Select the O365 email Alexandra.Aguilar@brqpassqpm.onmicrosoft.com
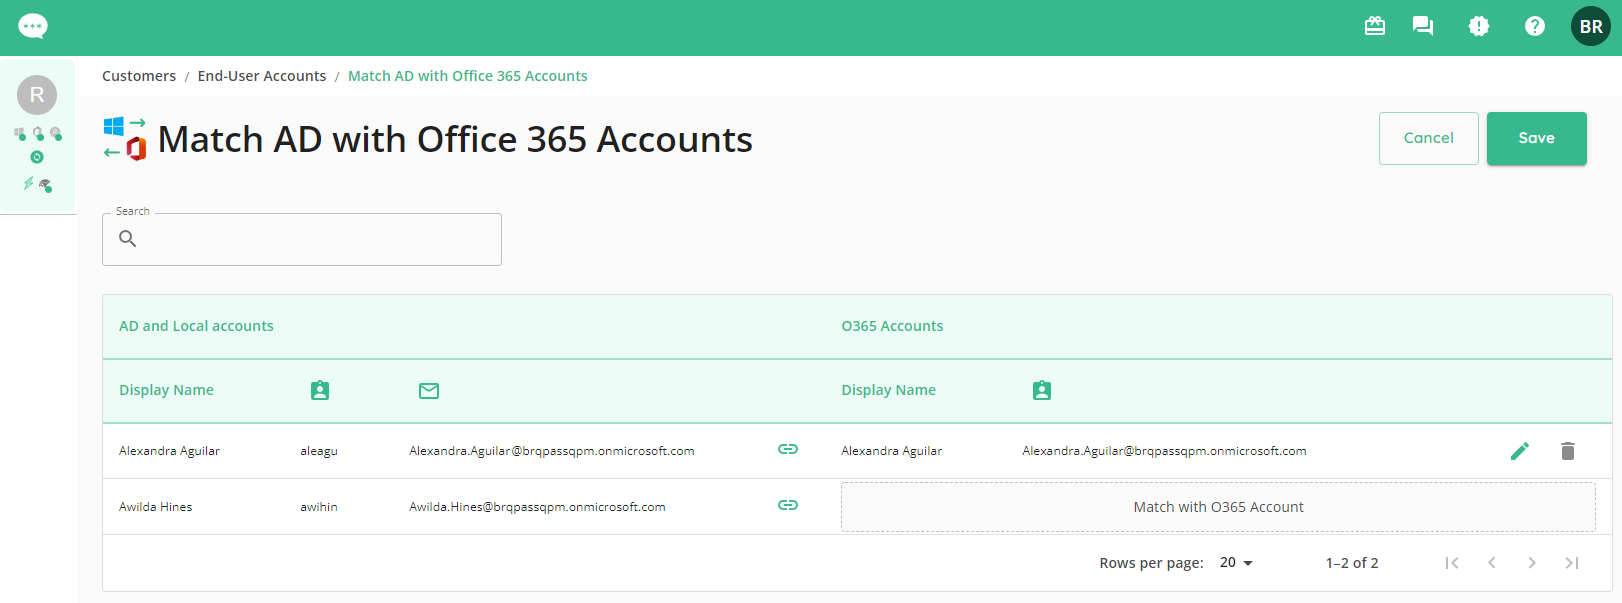1622x603 pixels. [1164, 451]
